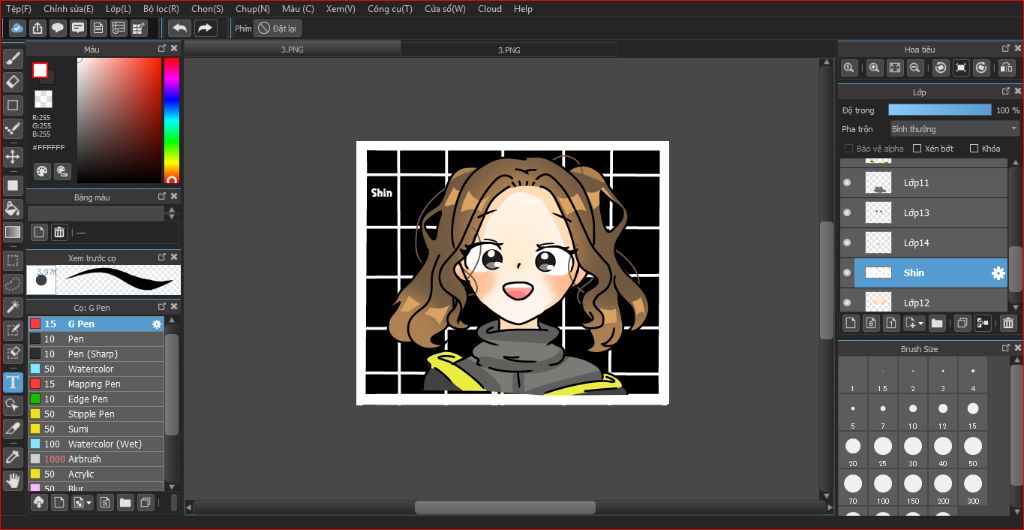
Task: Click the rainbow hue slider
Action: (171, 120)
